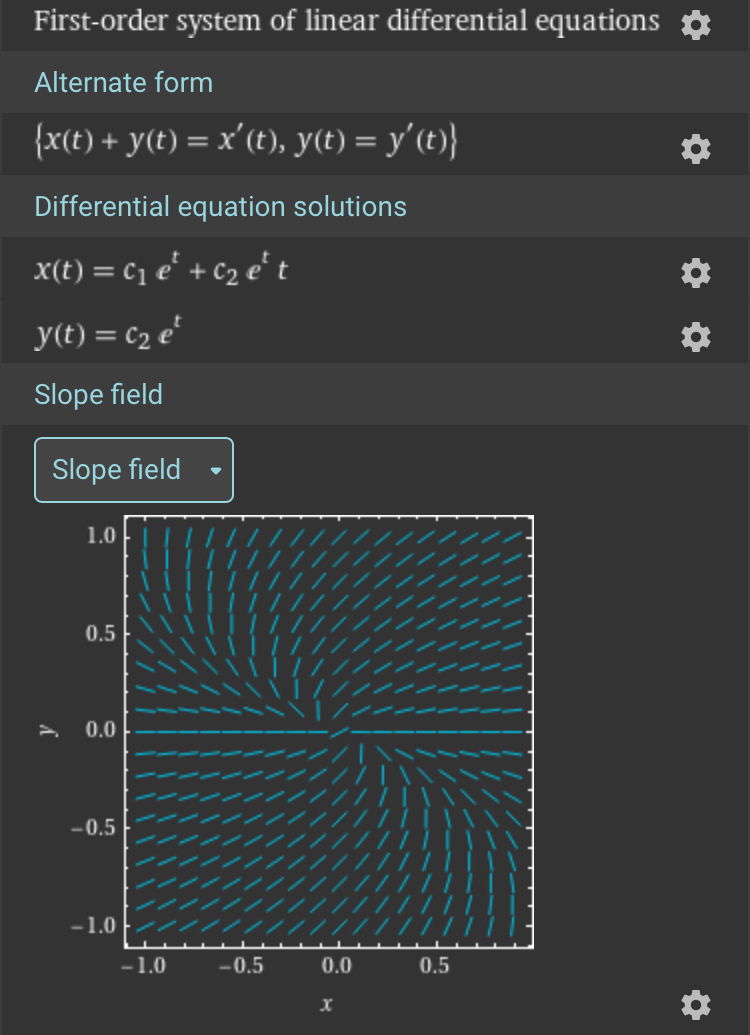
Task: Click gear icon beside the alternate form equation
Action: (695, 150)
